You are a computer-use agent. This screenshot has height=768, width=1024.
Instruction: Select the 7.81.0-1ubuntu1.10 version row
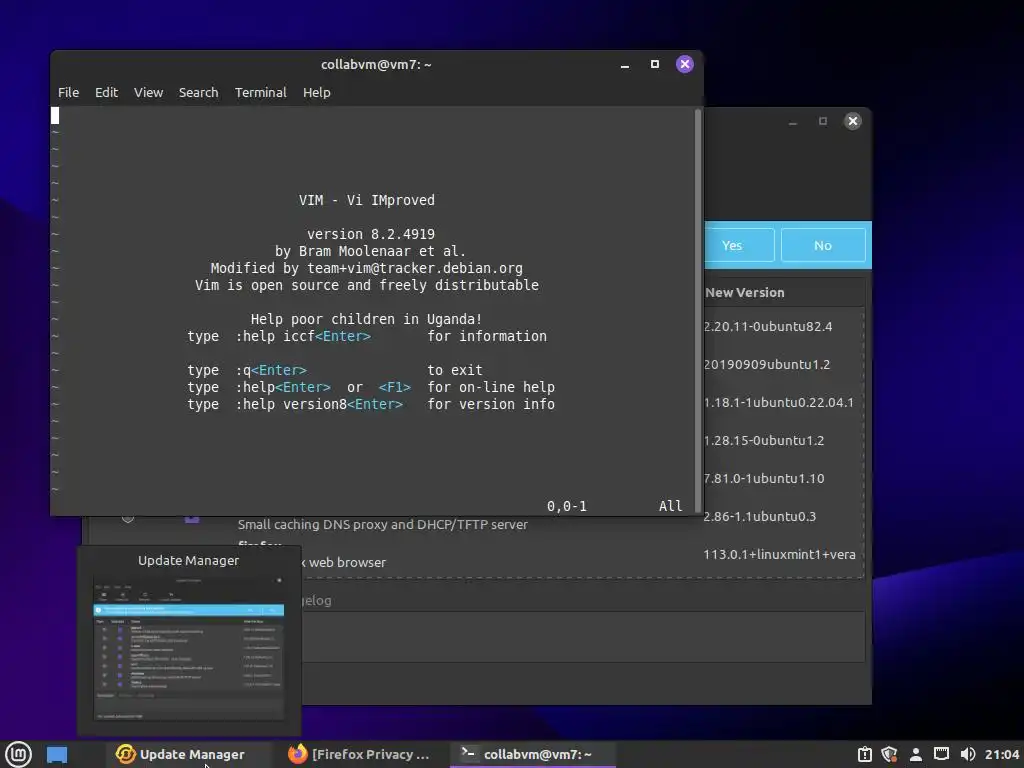(x=763, y=478)
